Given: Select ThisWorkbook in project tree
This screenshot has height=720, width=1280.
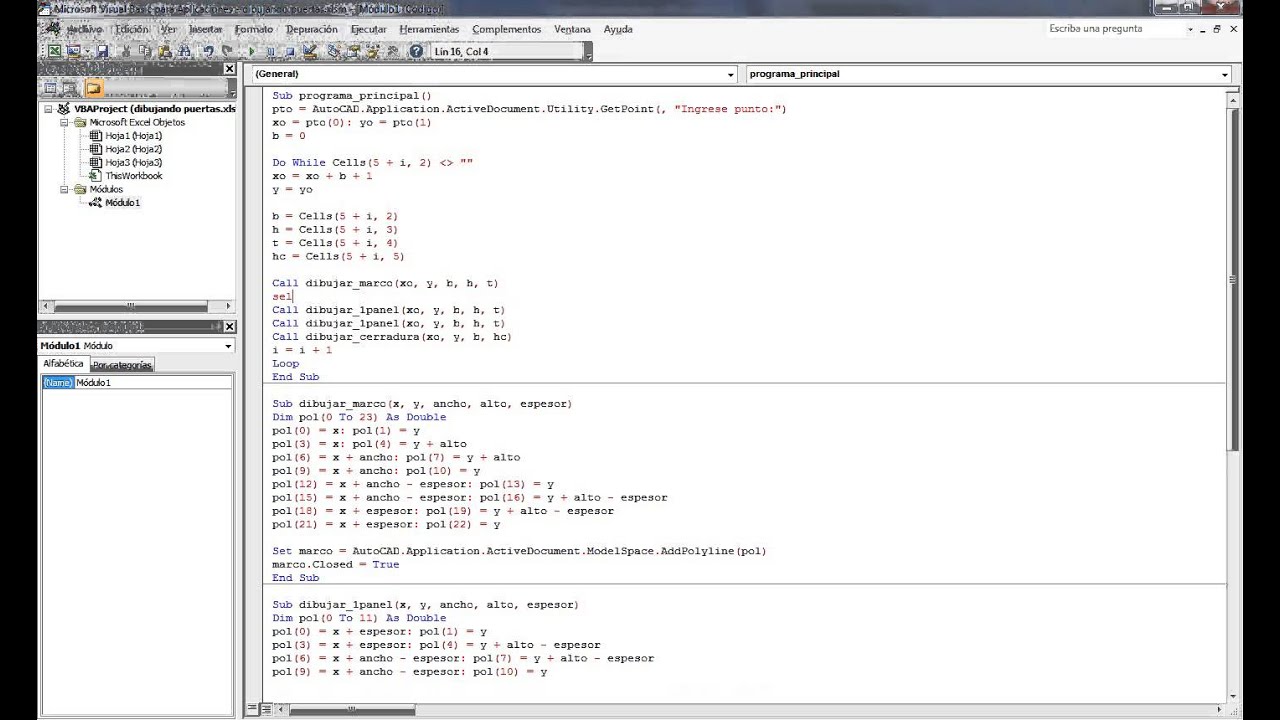Looking at the screenshot, I should 133,176.
